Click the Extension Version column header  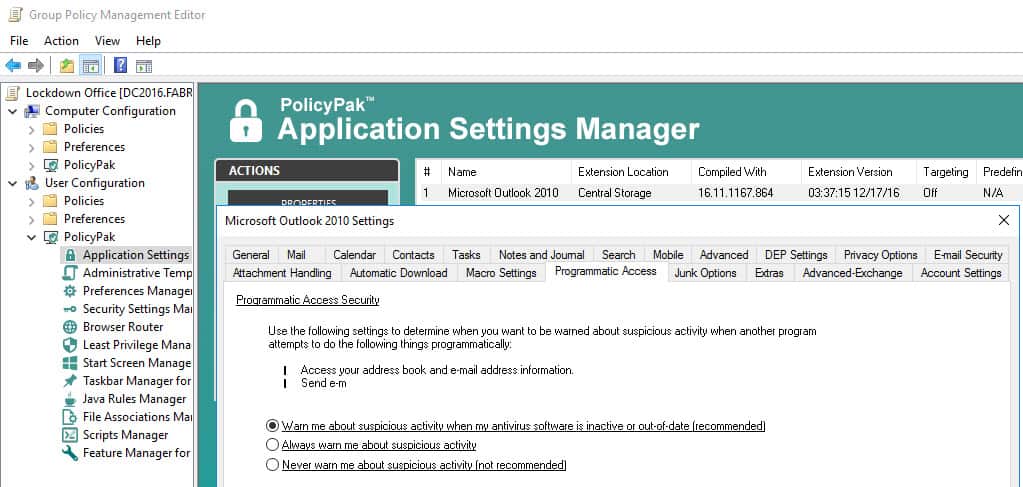point(859,172)
